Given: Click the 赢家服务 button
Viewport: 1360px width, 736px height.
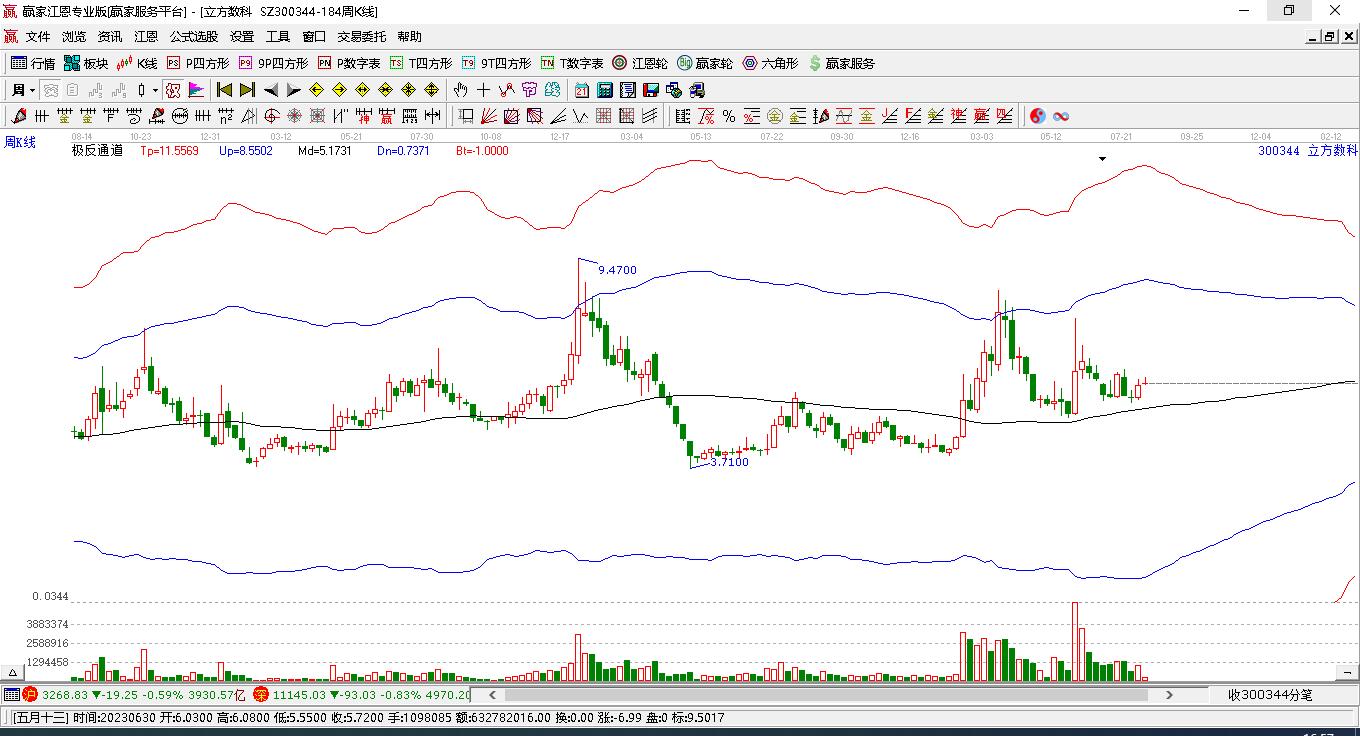Looking at the screenshot, I should coord(841,63).
